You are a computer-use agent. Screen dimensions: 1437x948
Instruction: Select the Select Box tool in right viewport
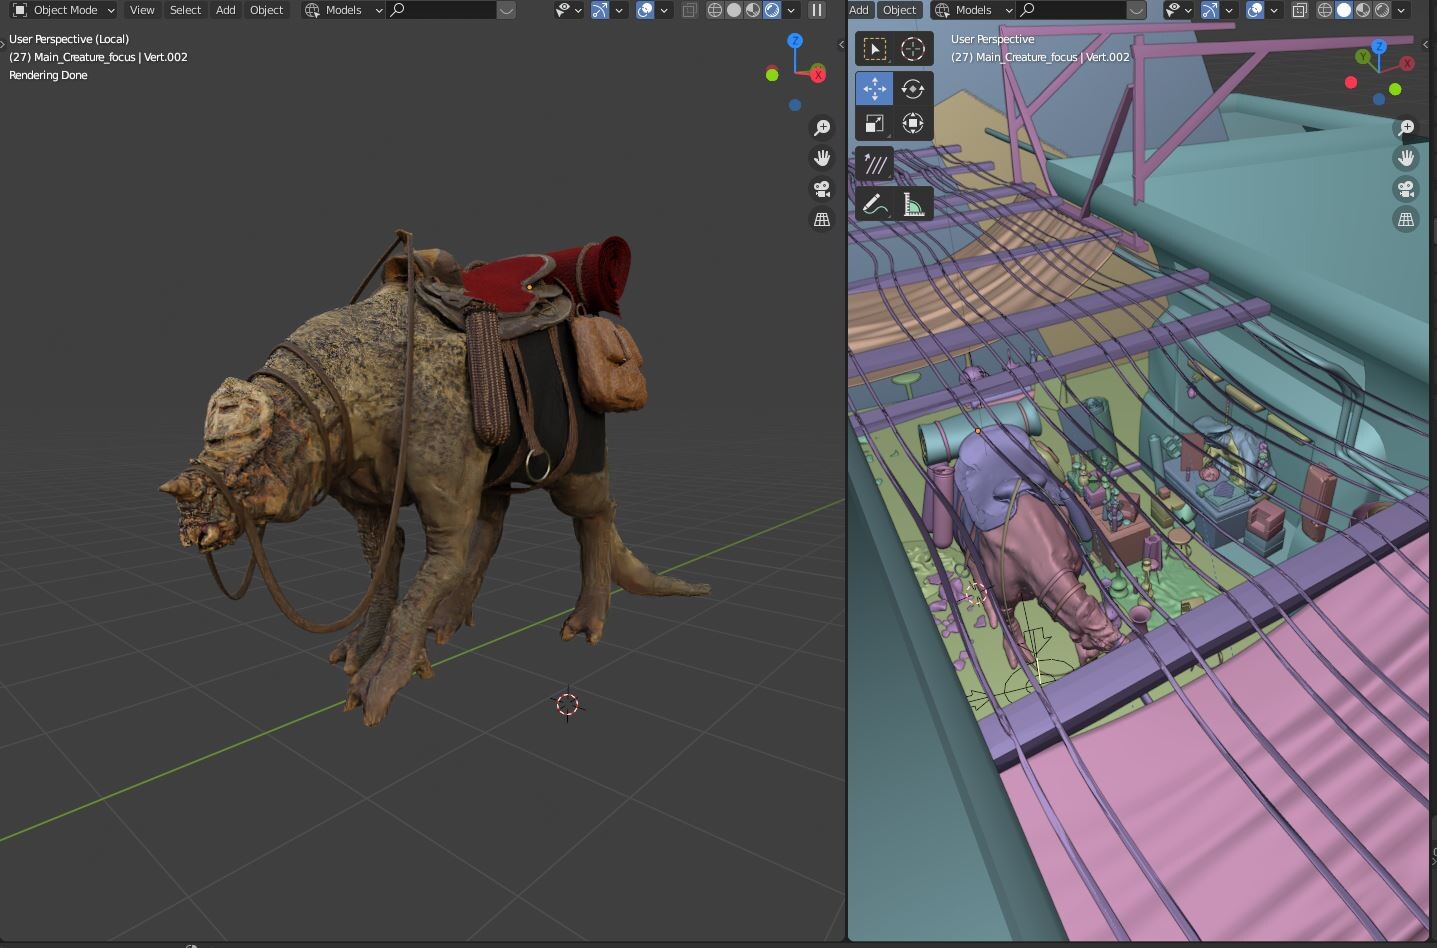point(874,49)
